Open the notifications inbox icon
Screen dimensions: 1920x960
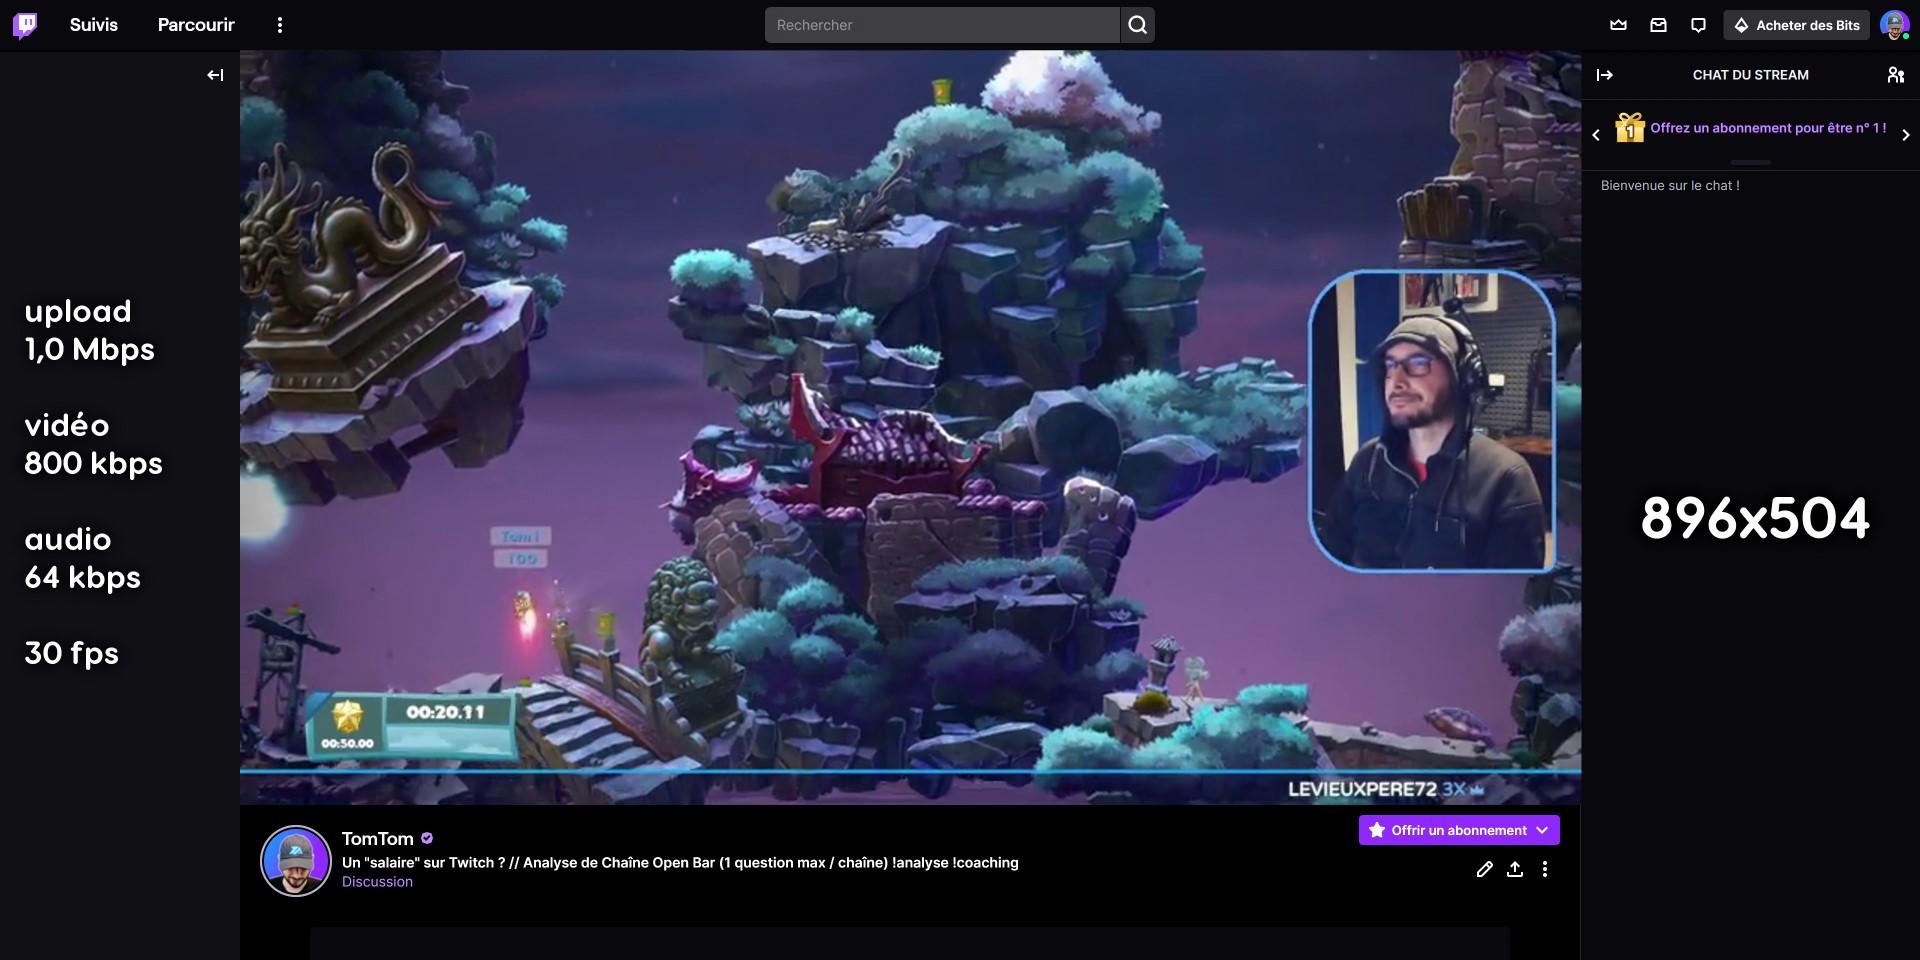[1658, 25]
